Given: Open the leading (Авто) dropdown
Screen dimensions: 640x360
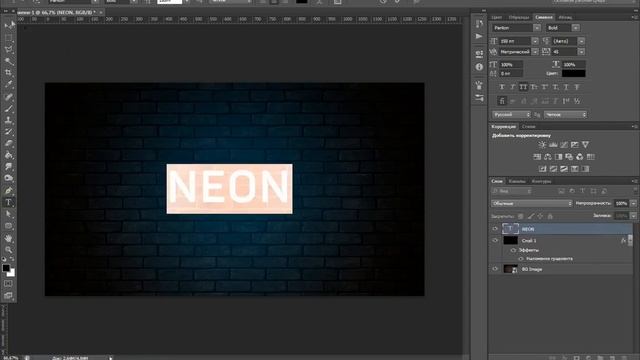Looking at the screenshot, I should coord(581,41).
